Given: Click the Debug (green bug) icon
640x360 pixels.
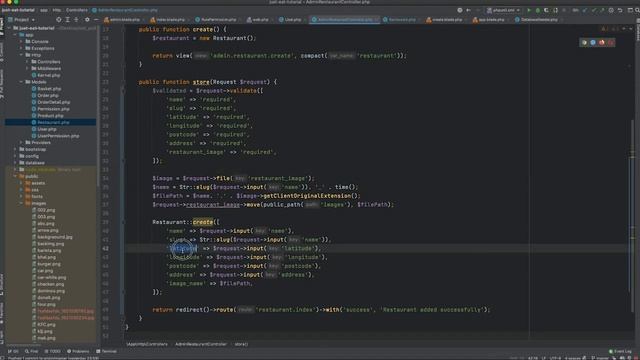Looking at the screenshot, I should (538, 10).
